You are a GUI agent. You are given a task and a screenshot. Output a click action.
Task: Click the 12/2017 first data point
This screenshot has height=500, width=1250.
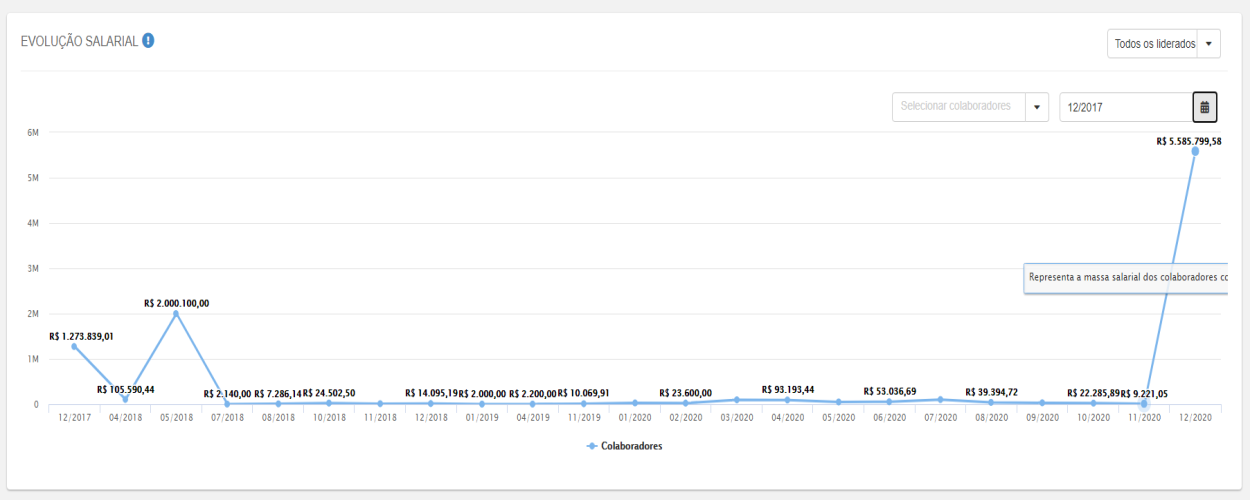[x=74, y=346]
